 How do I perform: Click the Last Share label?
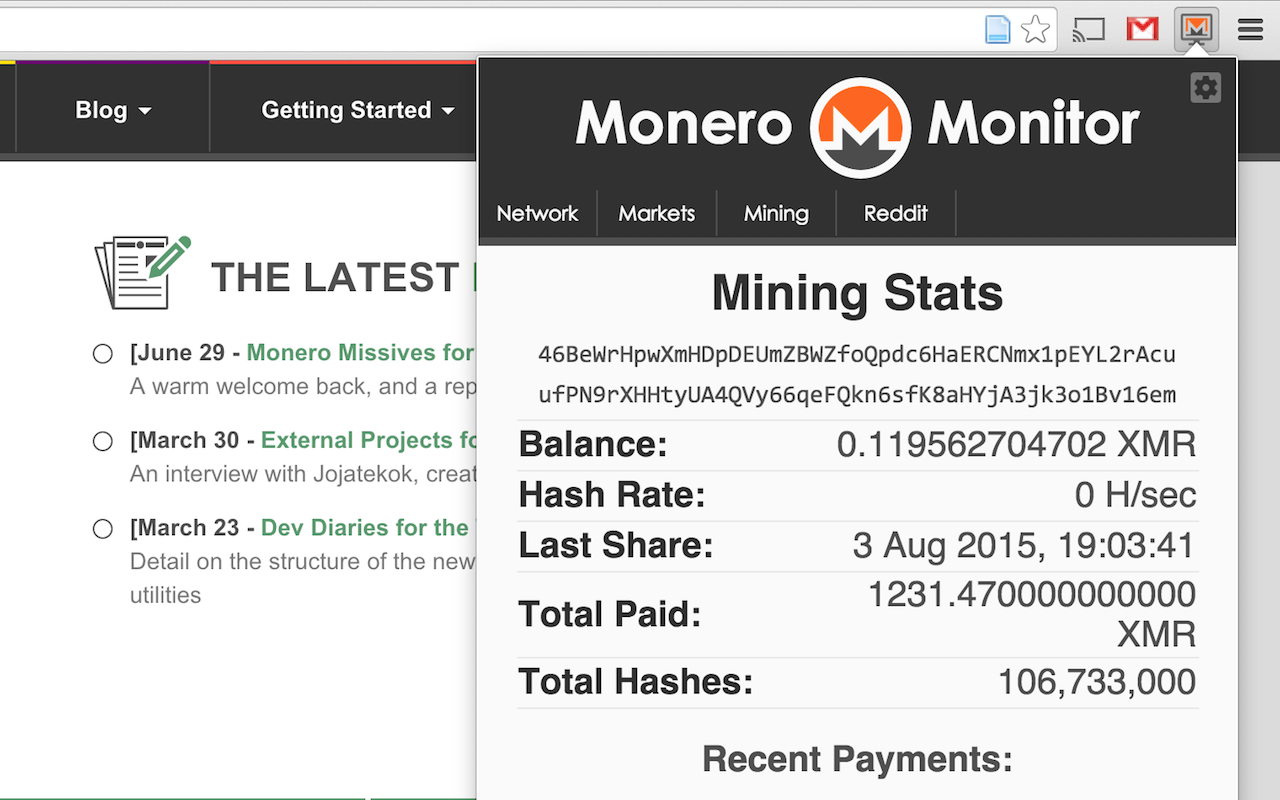point(616,545)
